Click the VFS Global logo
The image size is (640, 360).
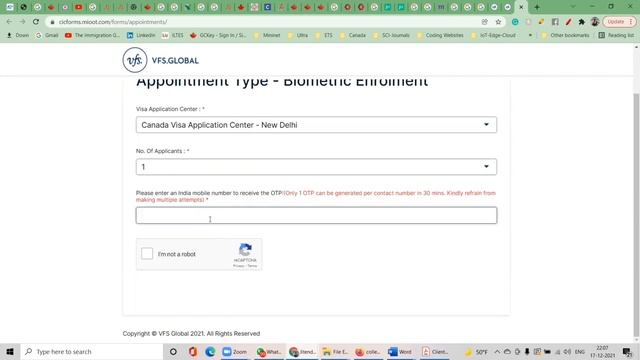(161, 60)
